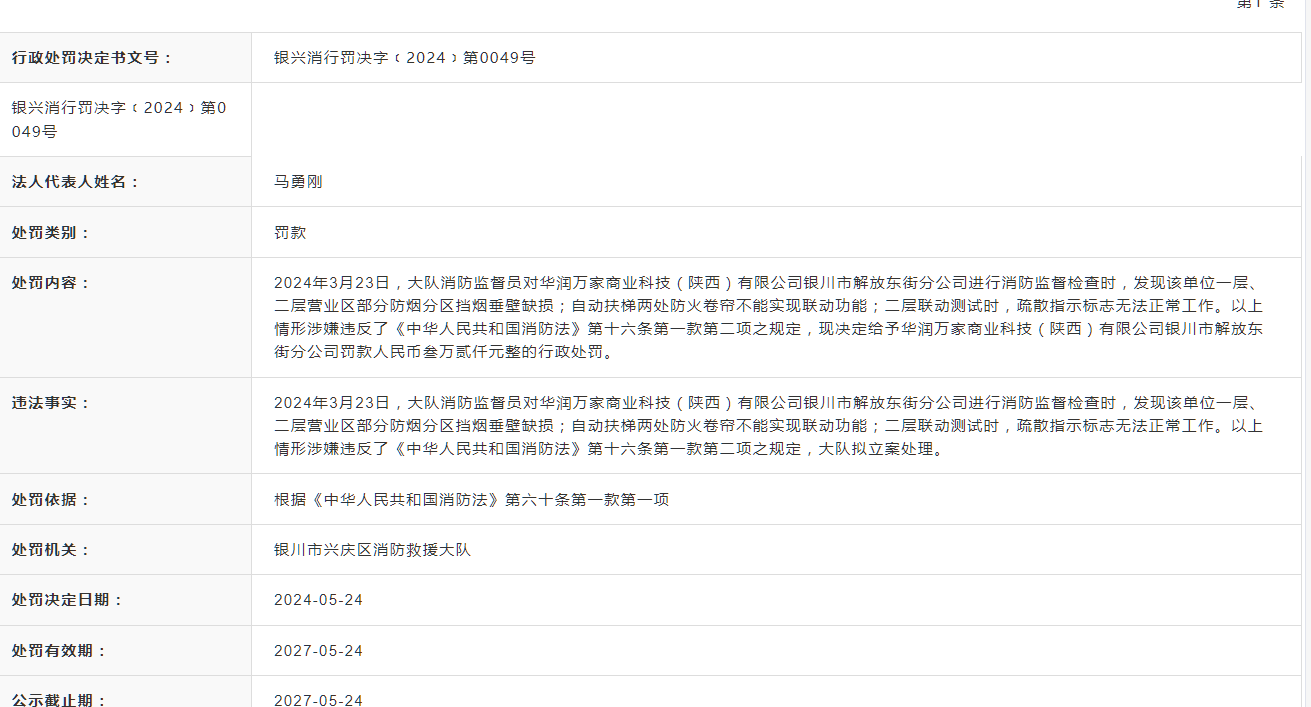Screen dimensions: 1311x707
Task: Click the 公示截止期 date 2027-05-24
Action: coord(318,700)
